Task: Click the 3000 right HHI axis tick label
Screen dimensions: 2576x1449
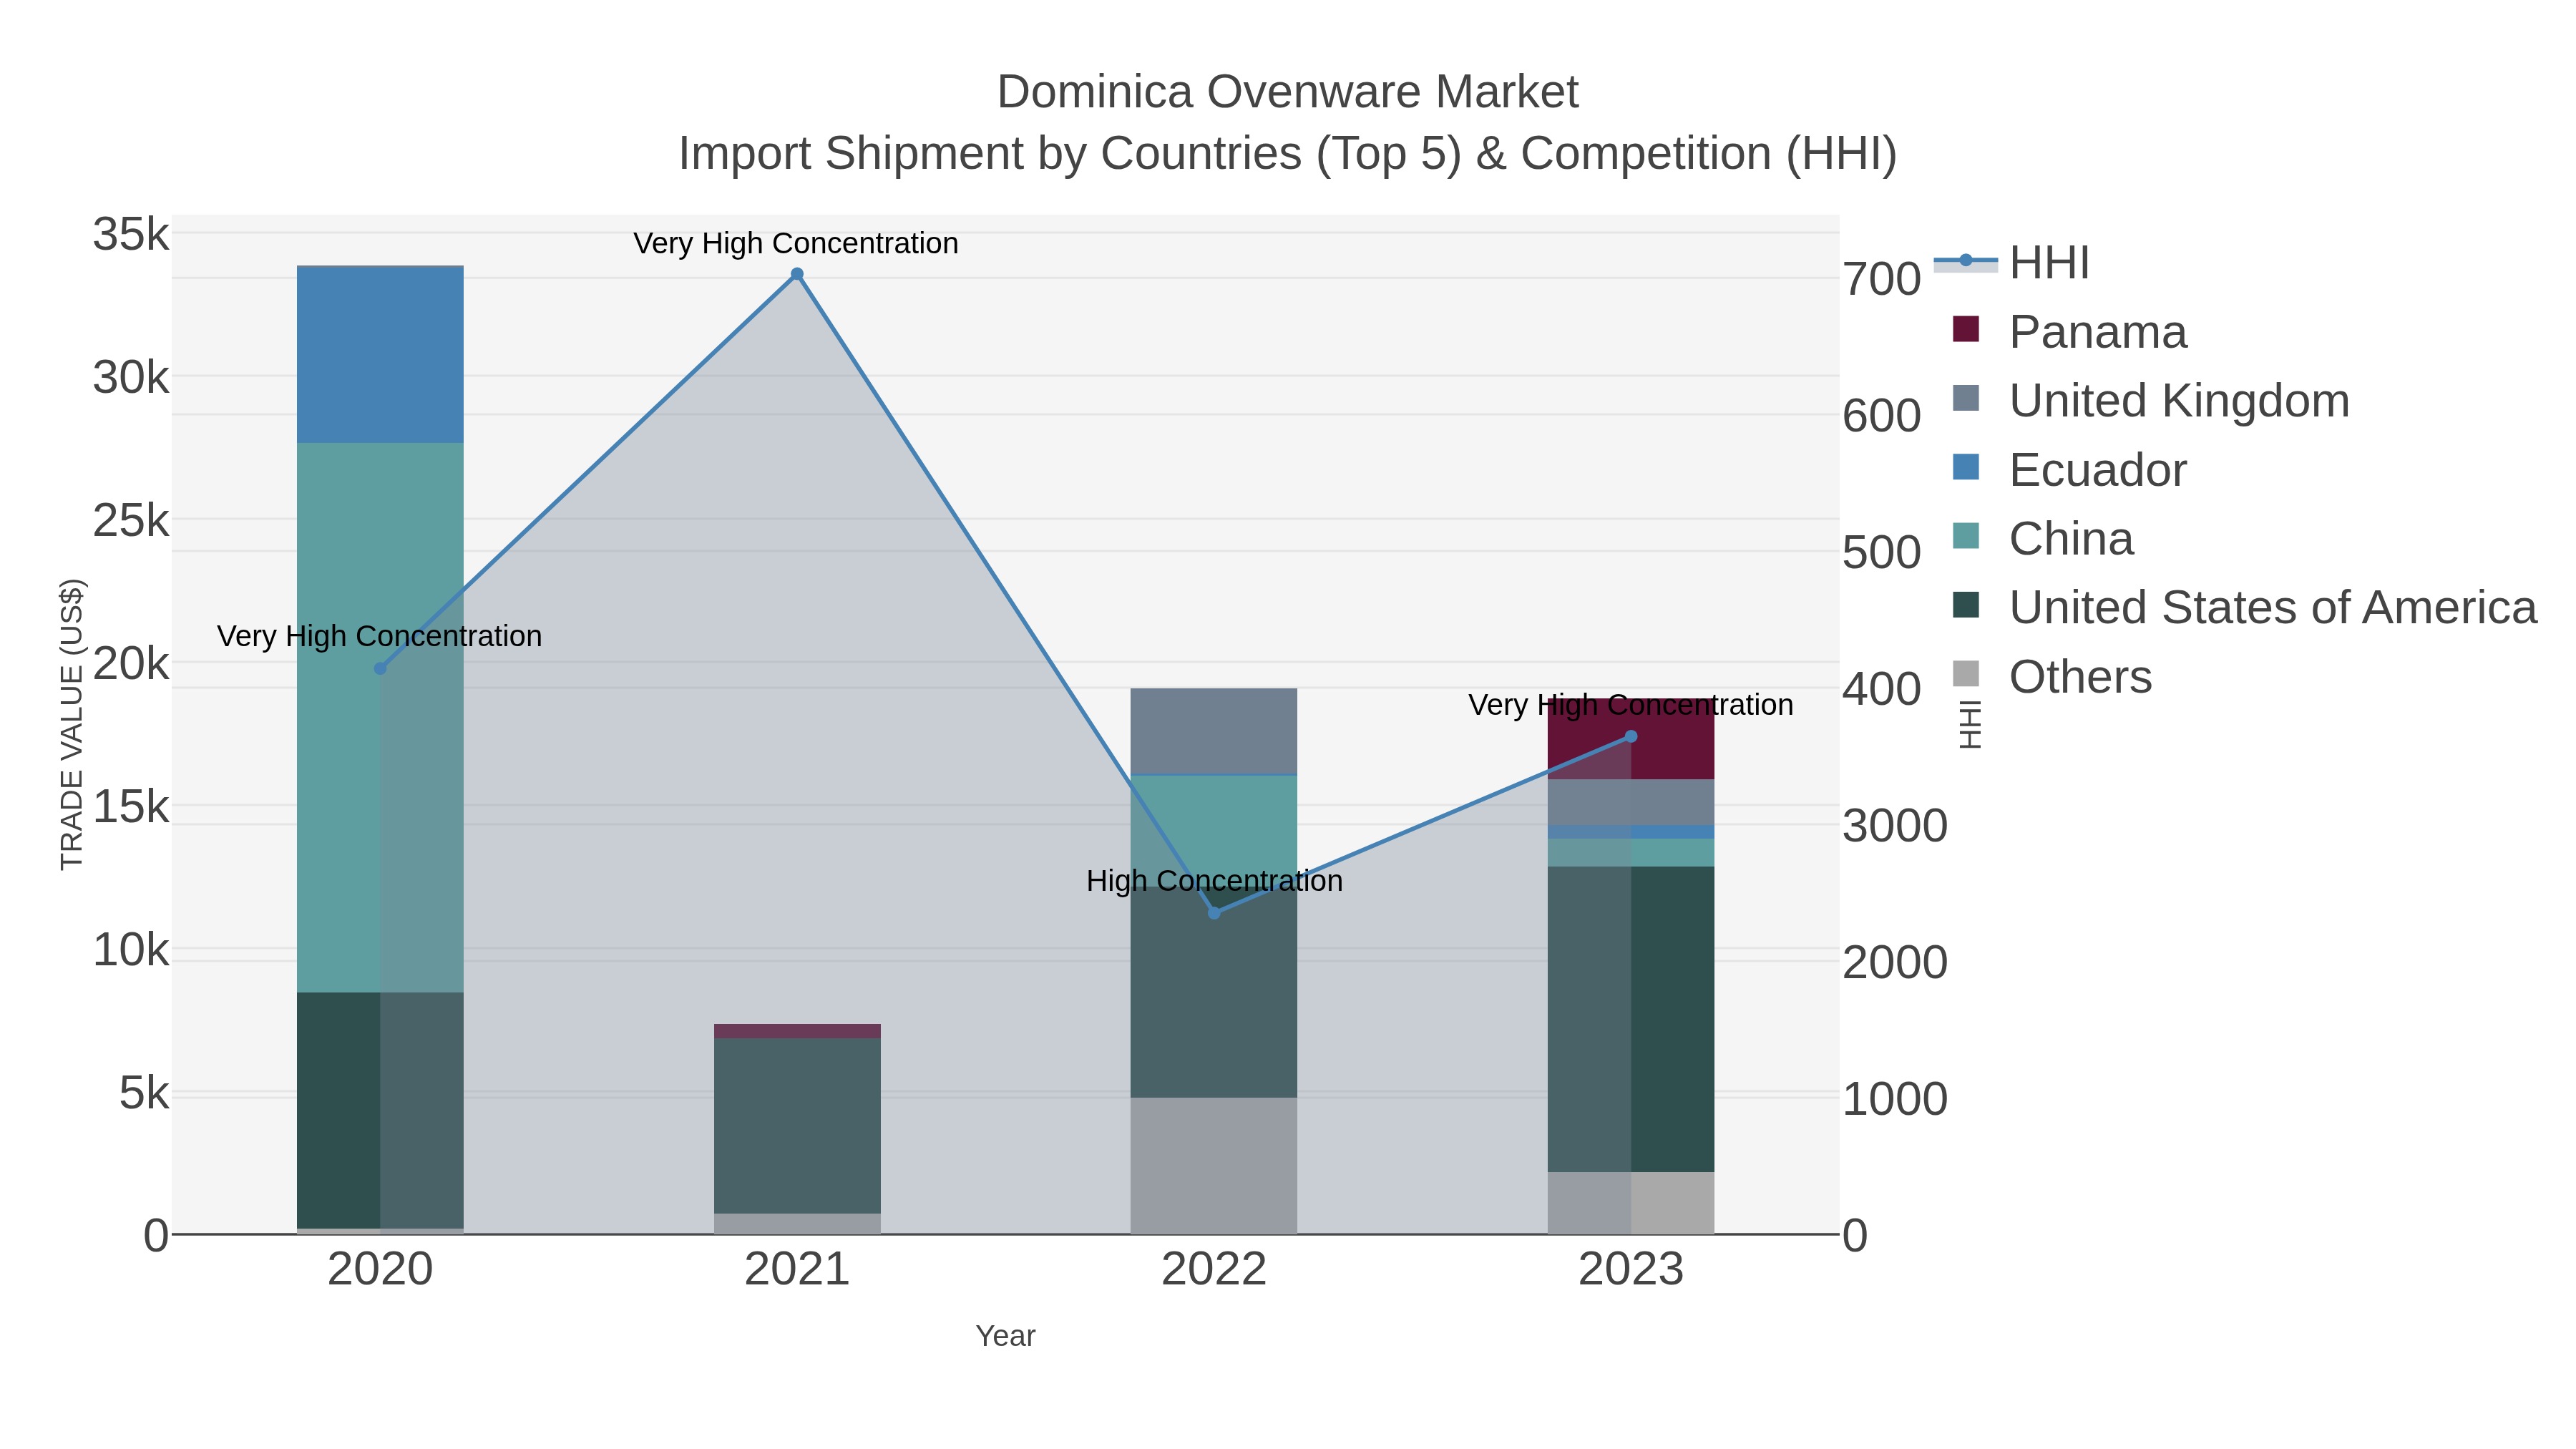Action: click(x=1895, y=826)
